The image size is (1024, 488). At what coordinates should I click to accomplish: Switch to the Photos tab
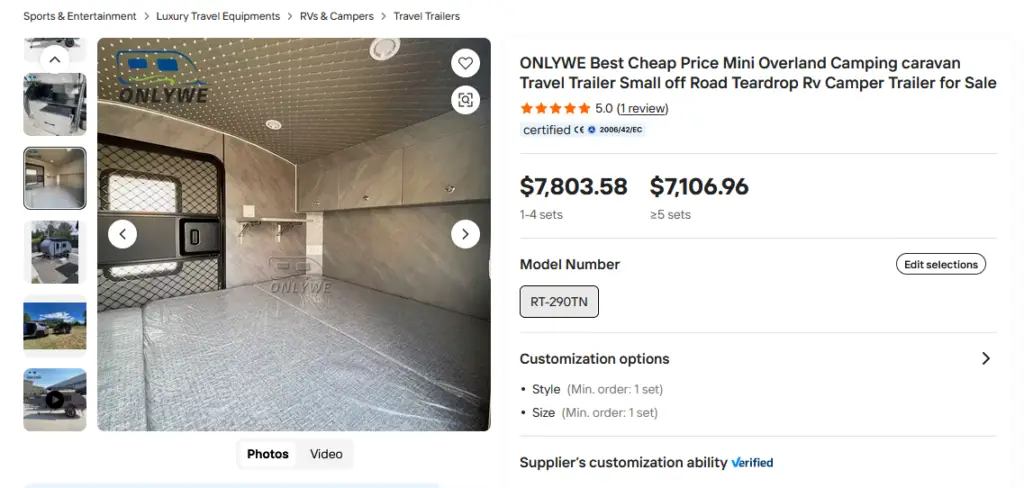(x=268, y=454)
